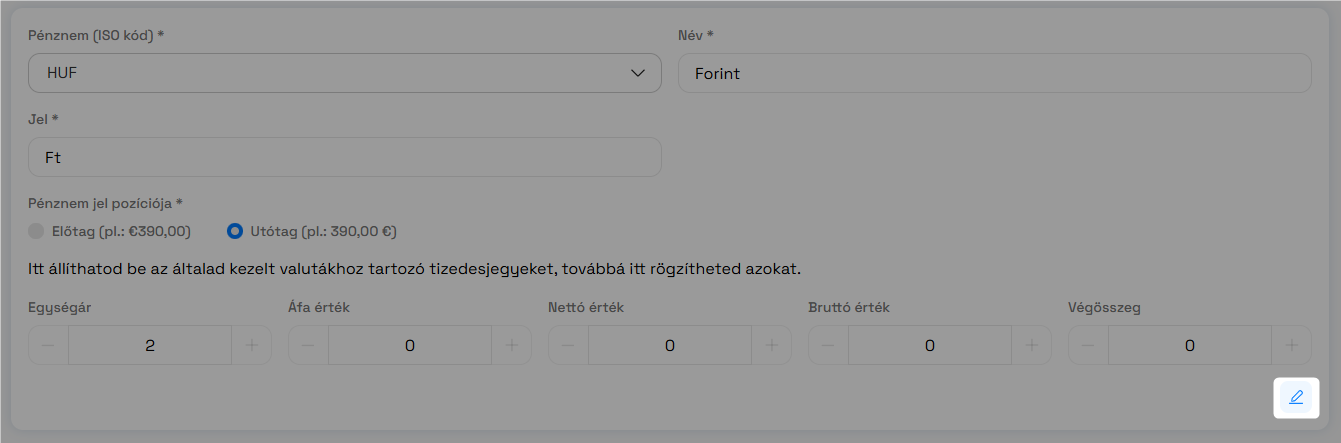
Task: Click the Egységár value field
Action: pos(150,345)
